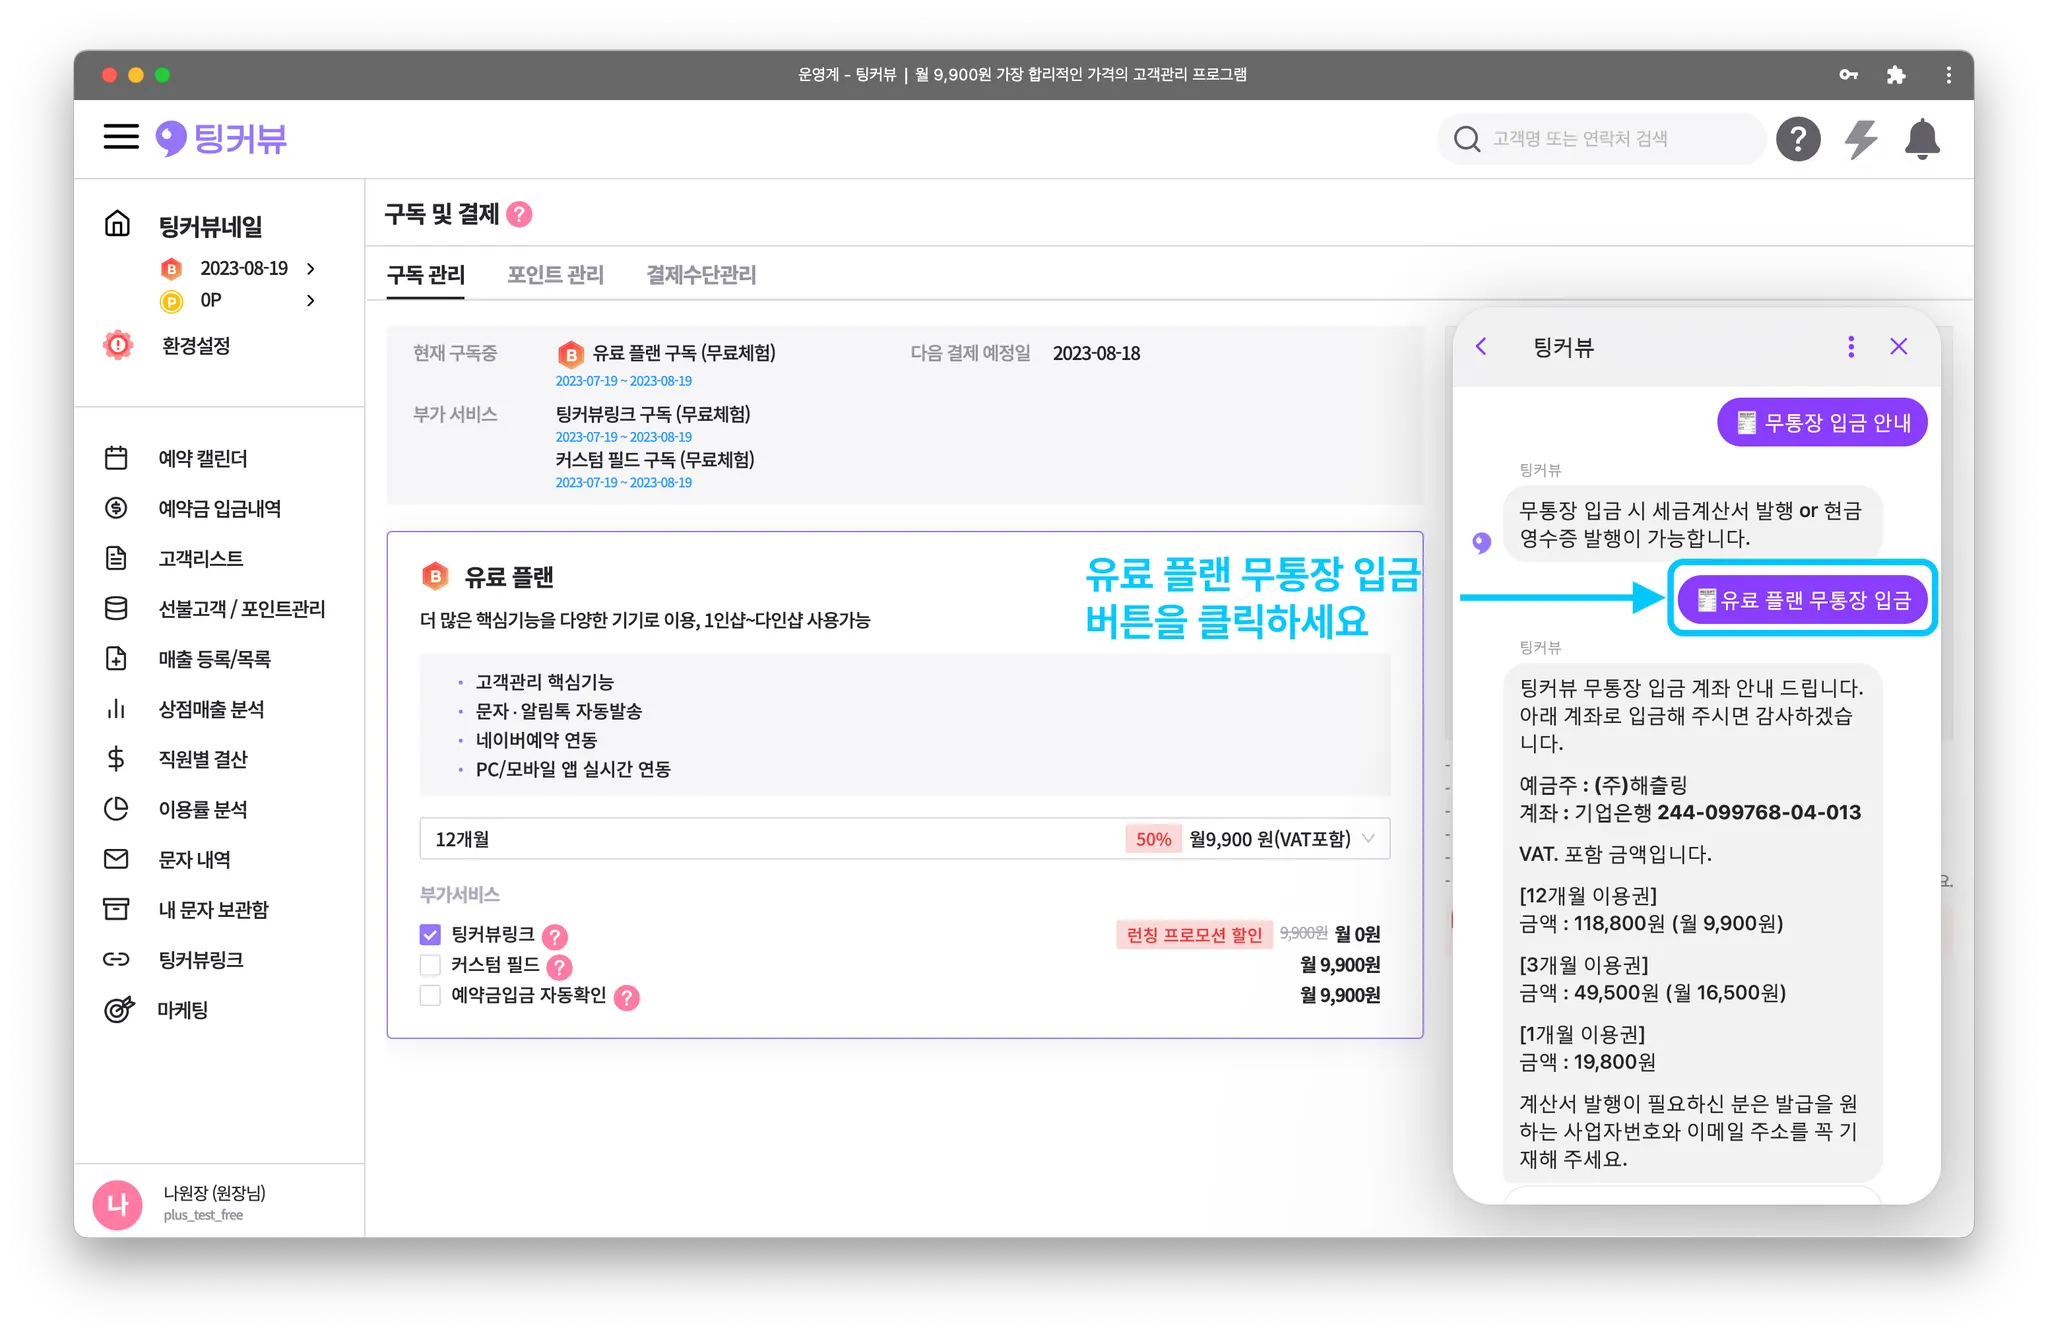The image size is (2048, 1335).
Task: Click the lightning bolt icon
Action: [1860, 139]
